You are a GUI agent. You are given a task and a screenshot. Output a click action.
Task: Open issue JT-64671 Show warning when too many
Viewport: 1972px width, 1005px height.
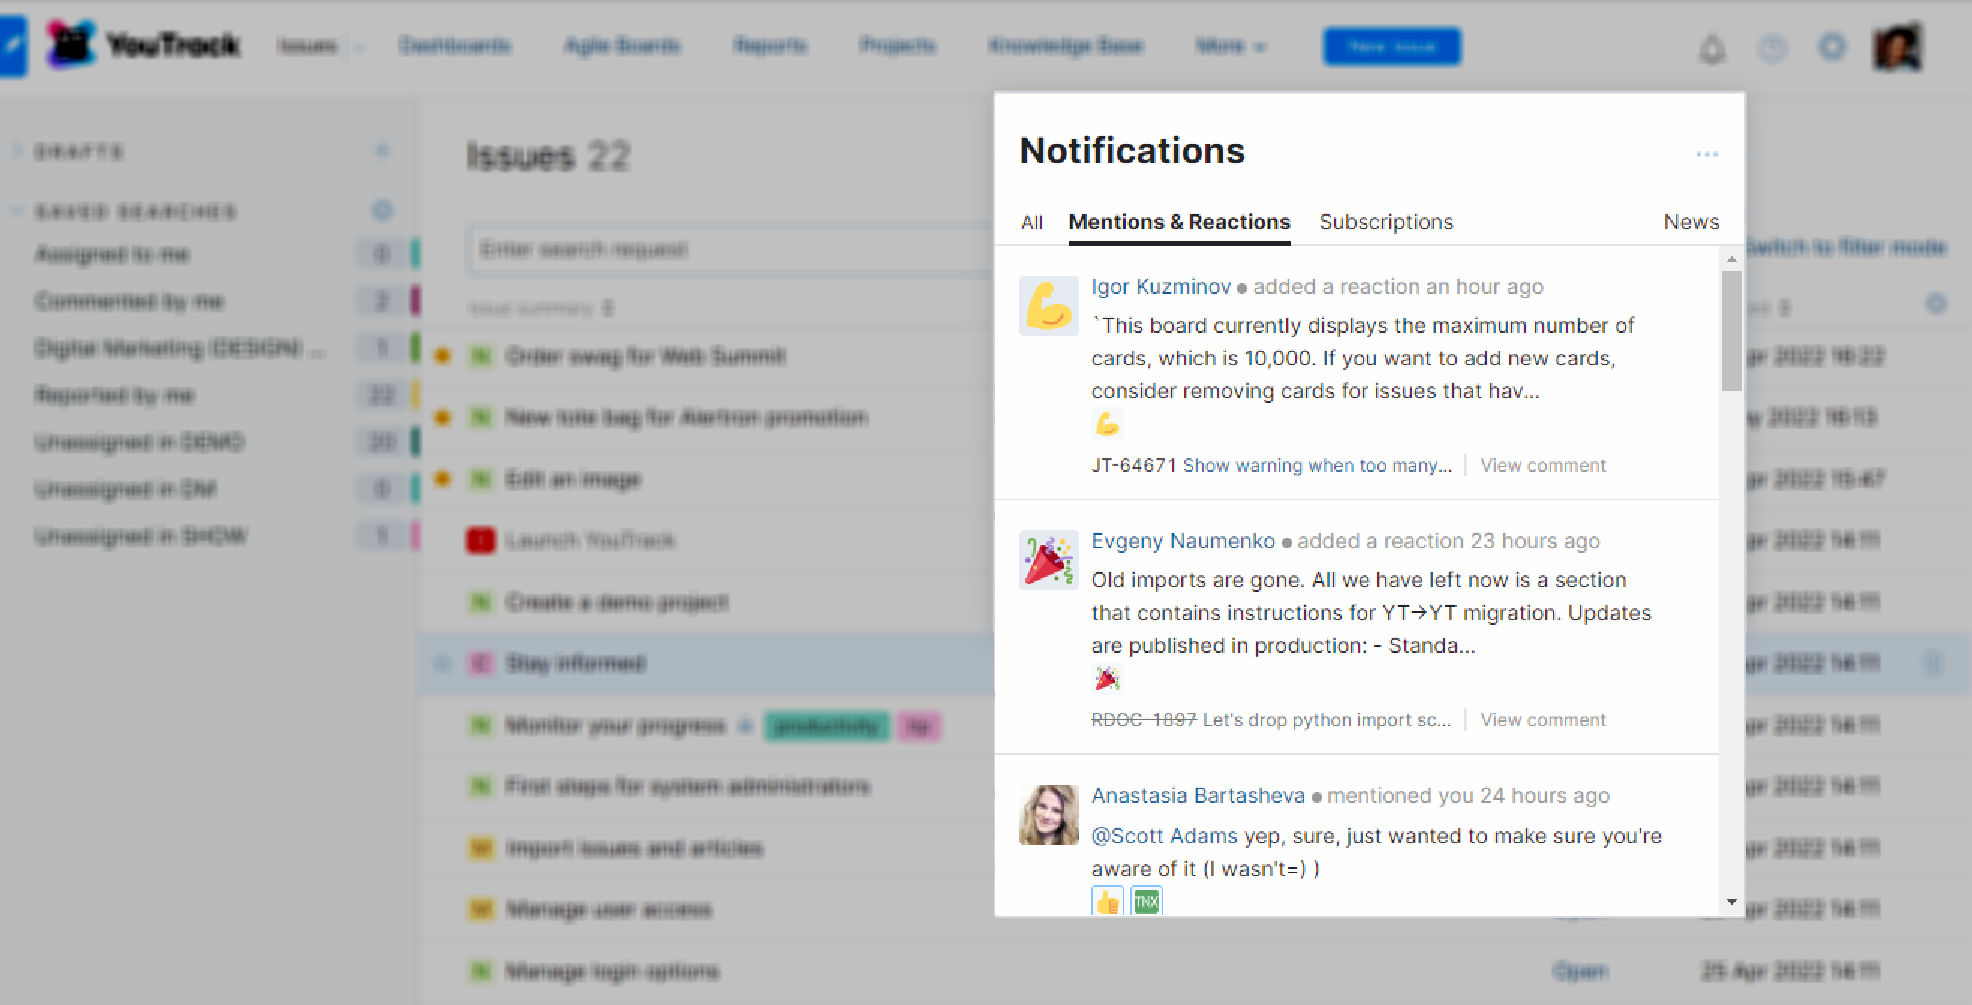pyautogui.click(x=1271, y=465)
